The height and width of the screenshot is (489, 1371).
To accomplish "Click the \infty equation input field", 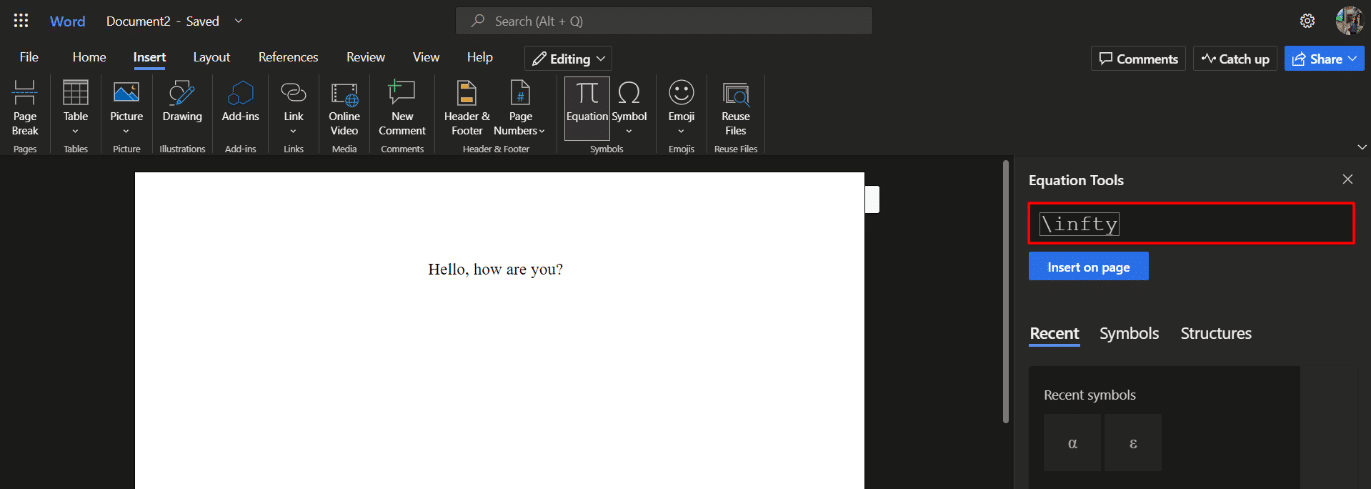I will (1191, 223).
